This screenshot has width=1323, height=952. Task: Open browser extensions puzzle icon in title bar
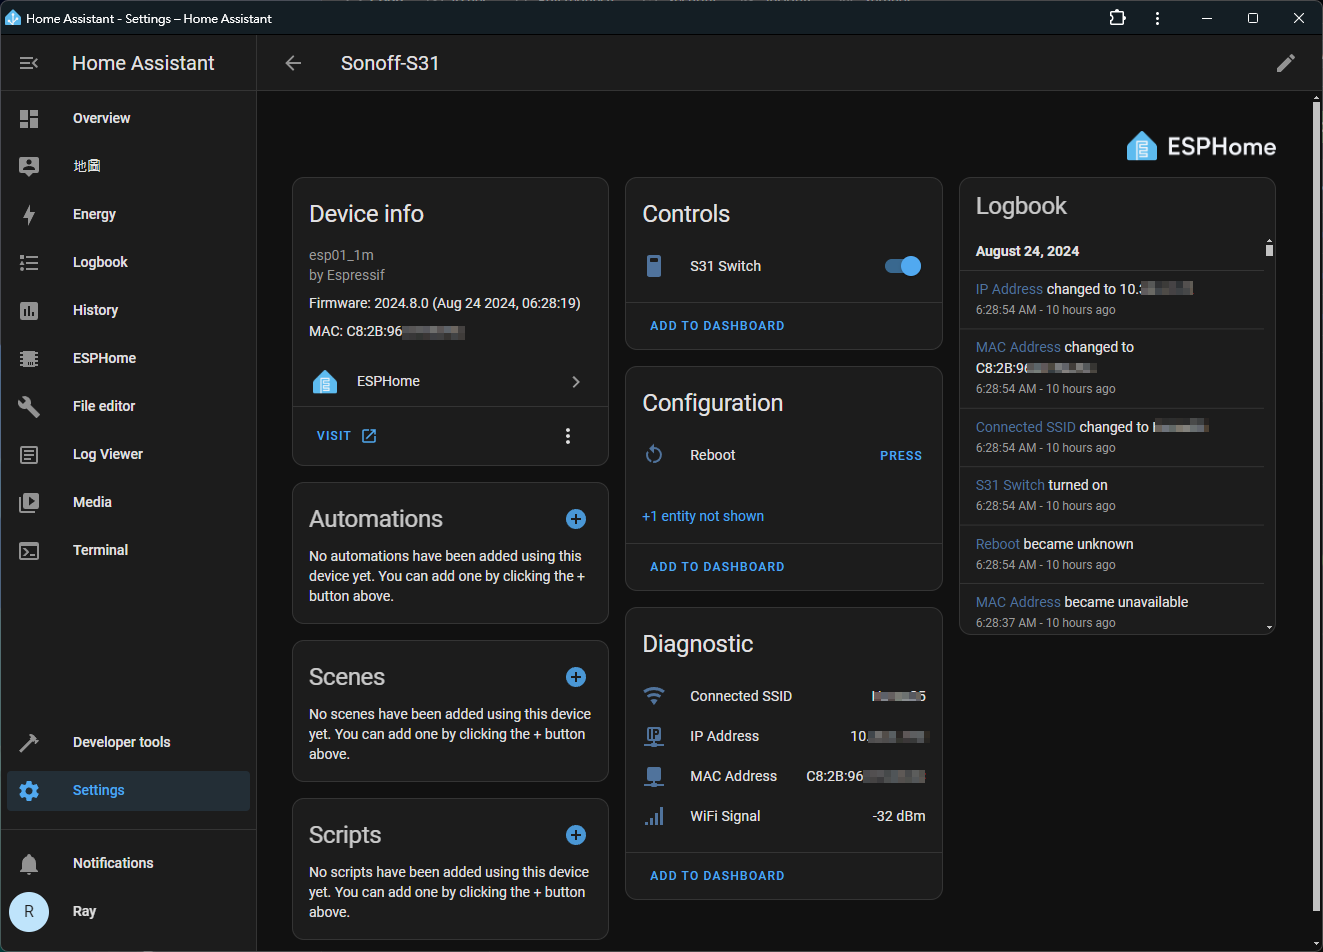[1118, 18]
